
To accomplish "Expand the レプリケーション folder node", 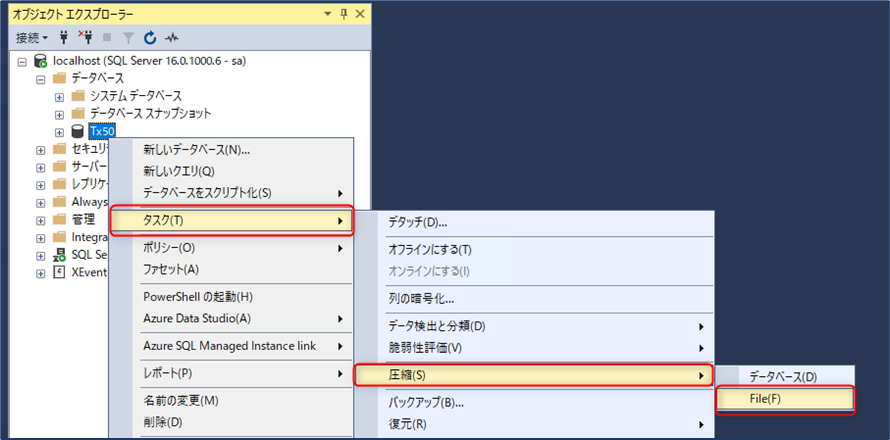I will click(40, 186).
